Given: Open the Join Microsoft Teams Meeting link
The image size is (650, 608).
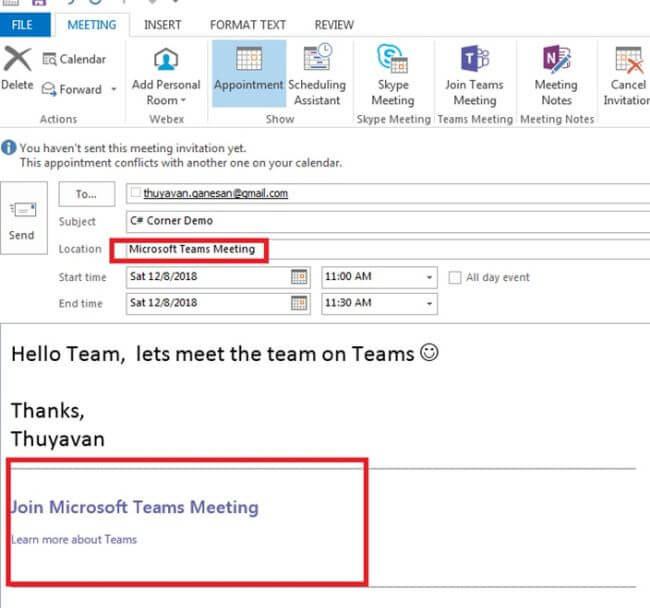Looking at the screenshot, I should (x=135, y=507).
